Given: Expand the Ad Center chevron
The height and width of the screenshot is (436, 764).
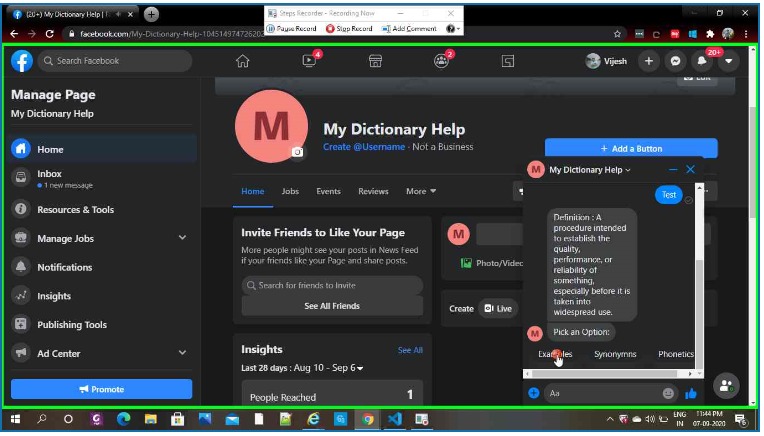Looking at the screenshot, I should pyautogui.click(x=182, y=353).
